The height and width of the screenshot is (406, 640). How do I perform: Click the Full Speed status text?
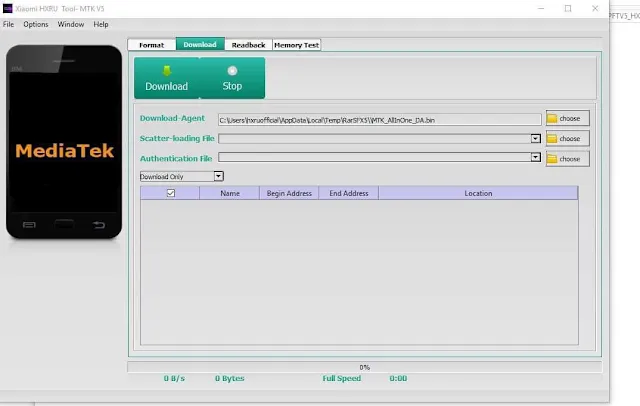pyautogui.click(x=342, y=378)
